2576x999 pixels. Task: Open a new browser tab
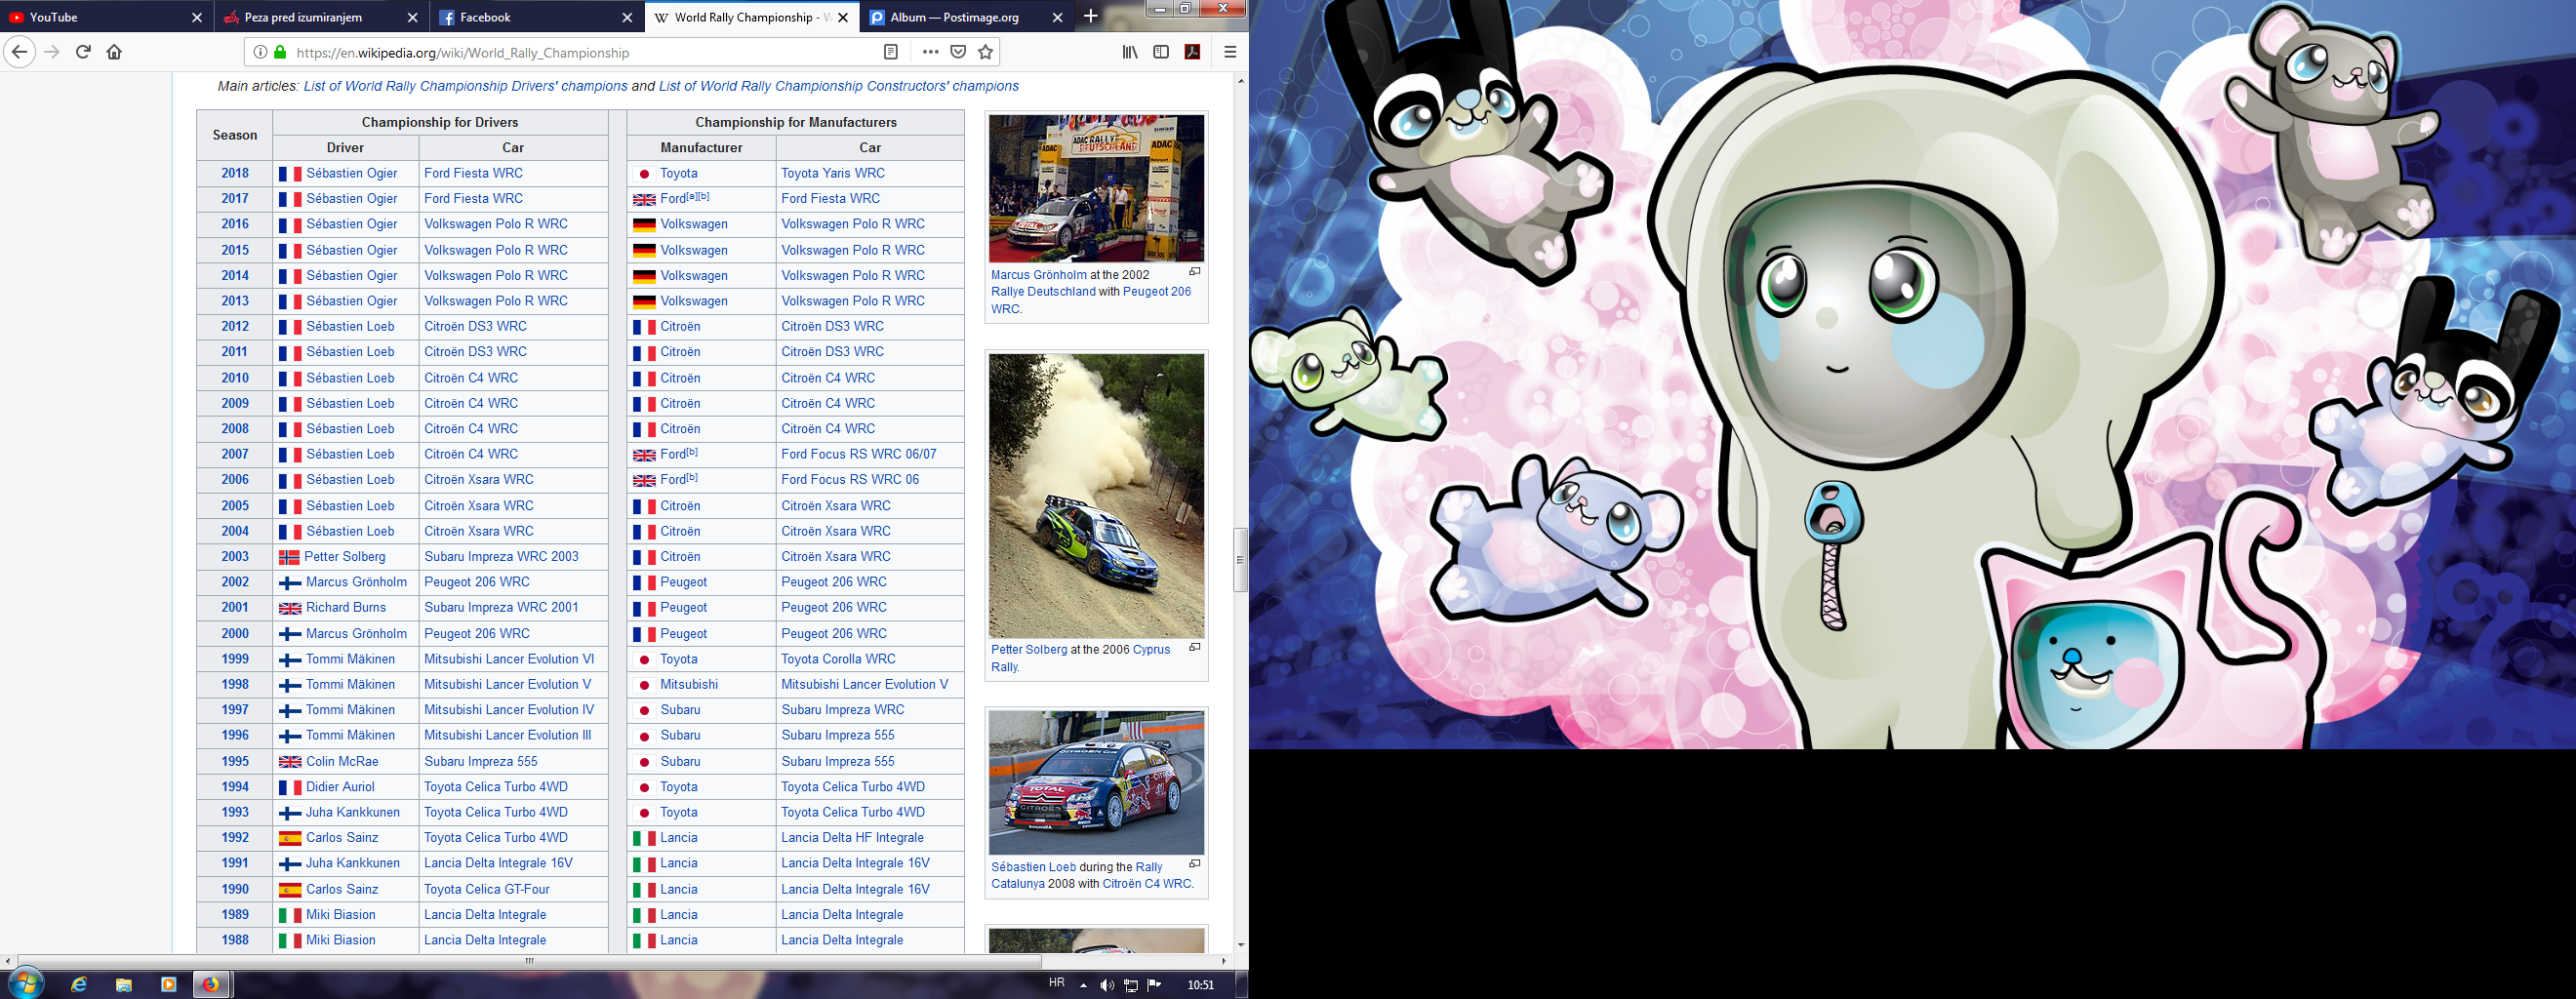(1090, 16)
